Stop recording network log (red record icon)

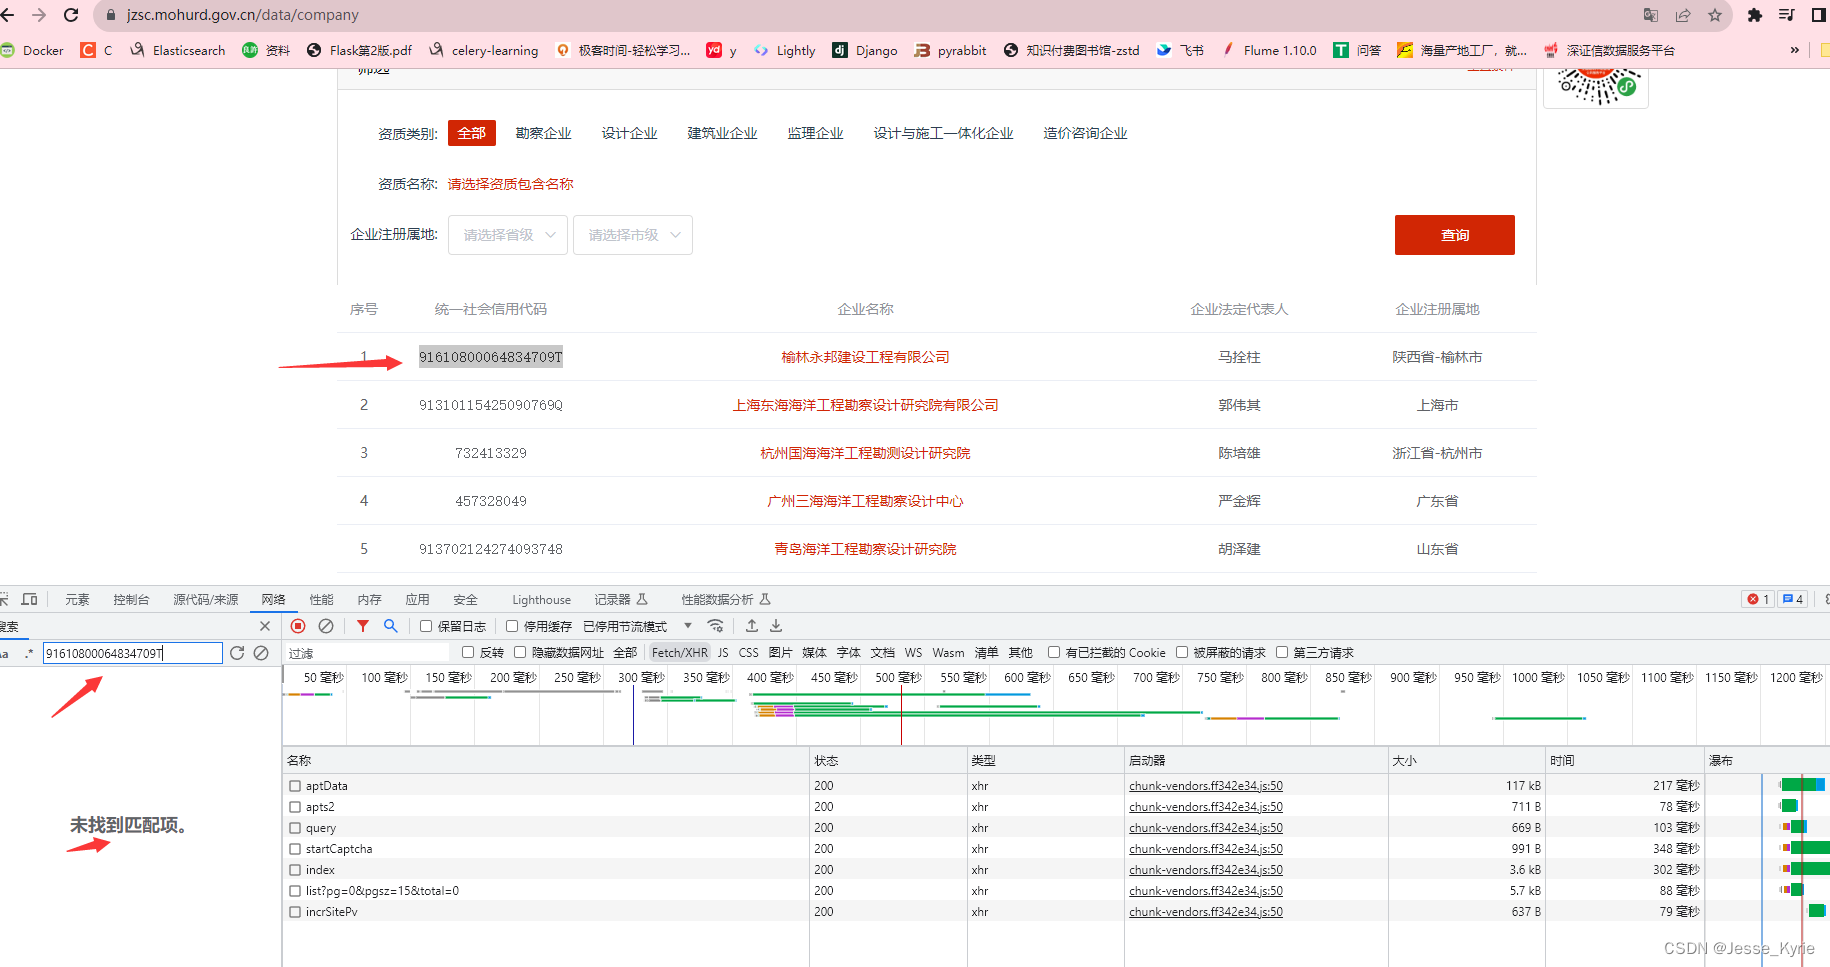click(x=298, y=626)
